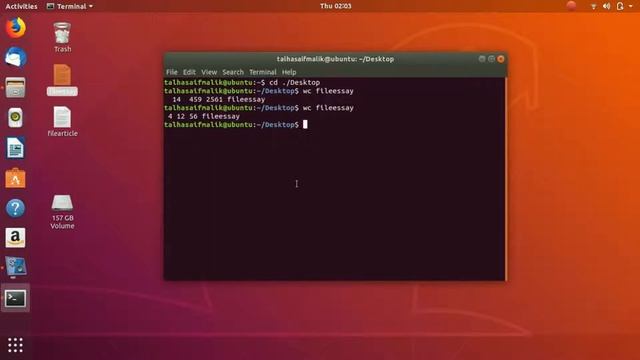Click the Terminal window title bar text
This screenshot has width=640, height=360.
tap(335, 59)
